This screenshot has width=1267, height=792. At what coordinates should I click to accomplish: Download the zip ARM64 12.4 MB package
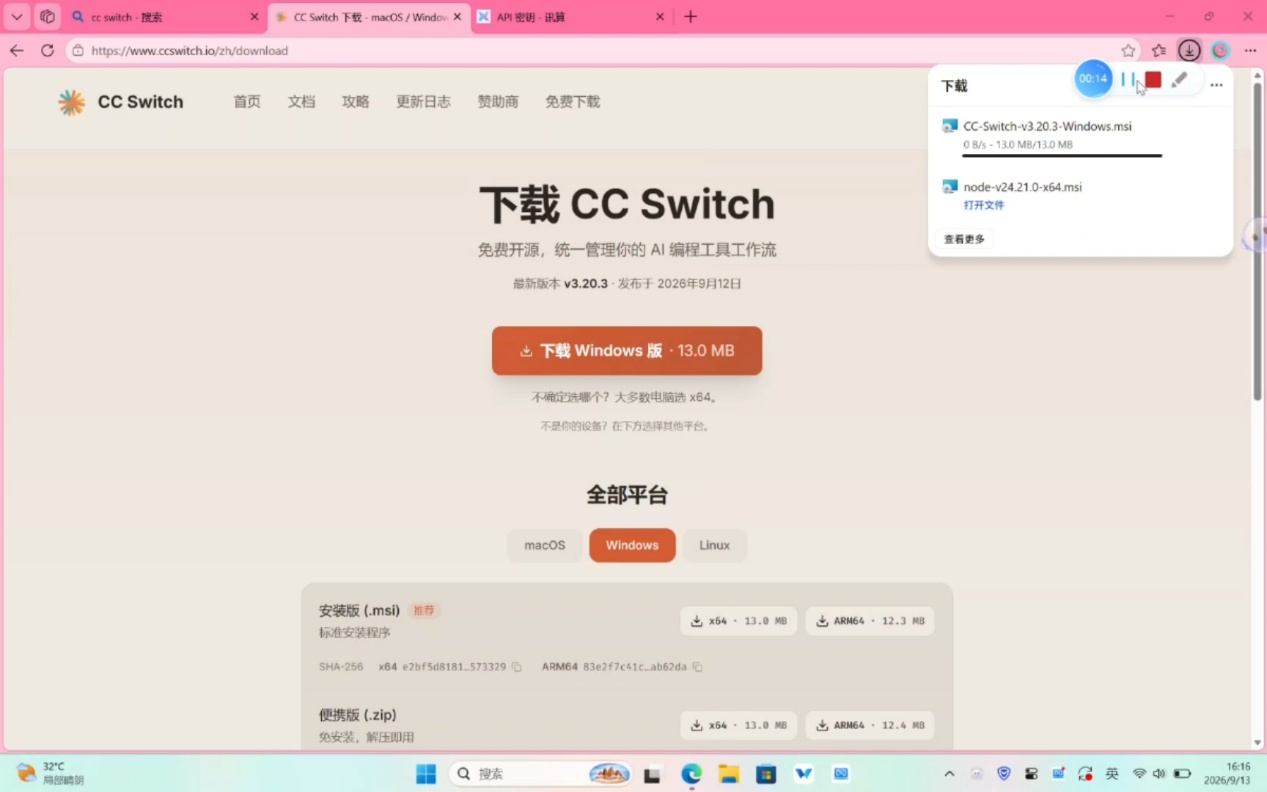coord(870,725)
